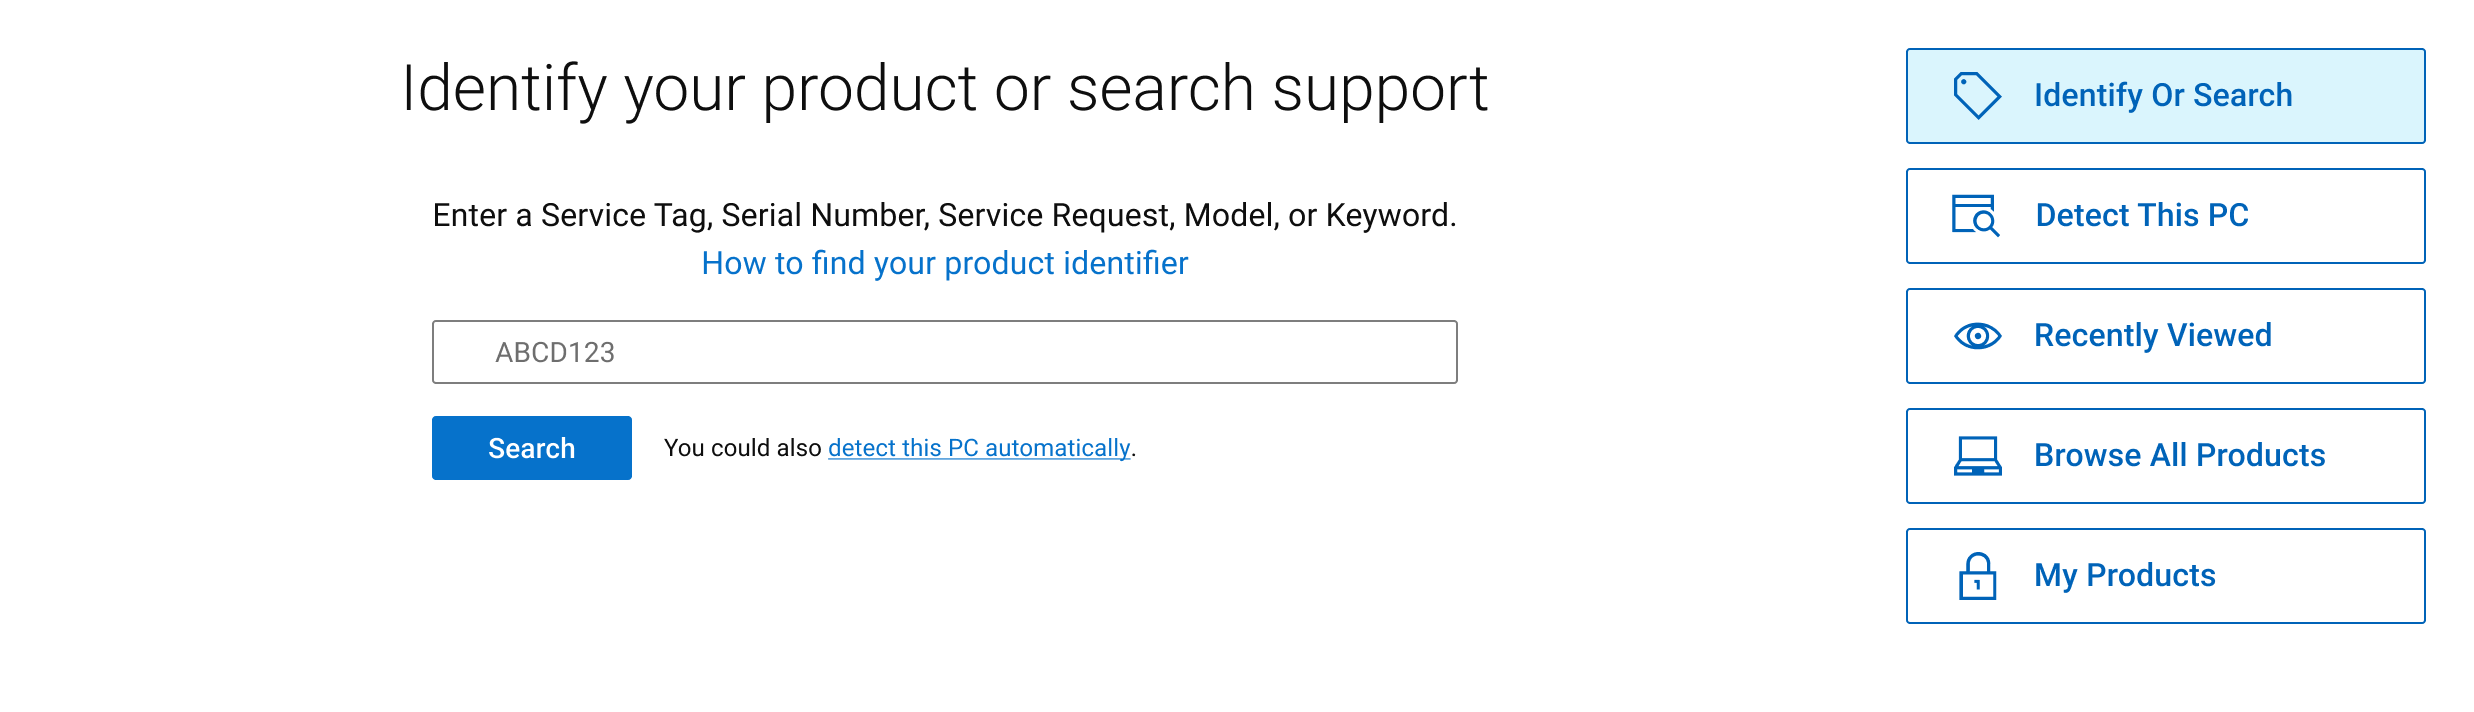Click the ABCD123 service tag input field

coord(944,351)
